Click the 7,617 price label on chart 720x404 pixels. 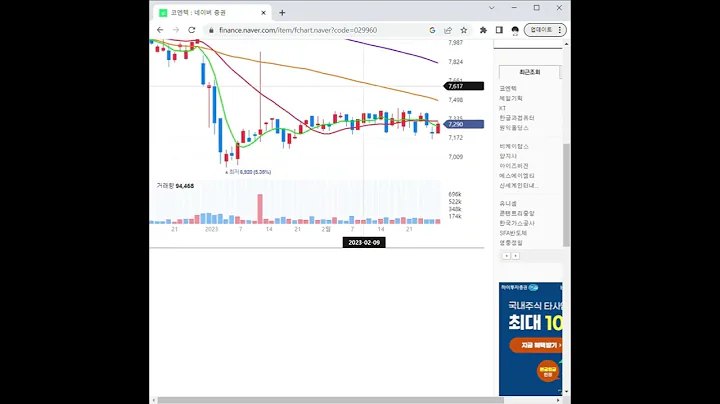[464, 86]
